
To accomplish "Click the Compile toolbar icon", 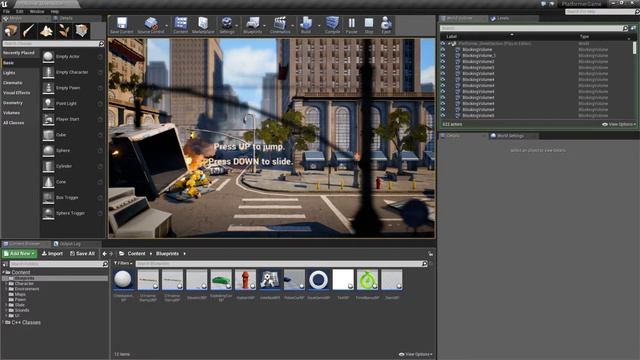I will click(332, 23).
